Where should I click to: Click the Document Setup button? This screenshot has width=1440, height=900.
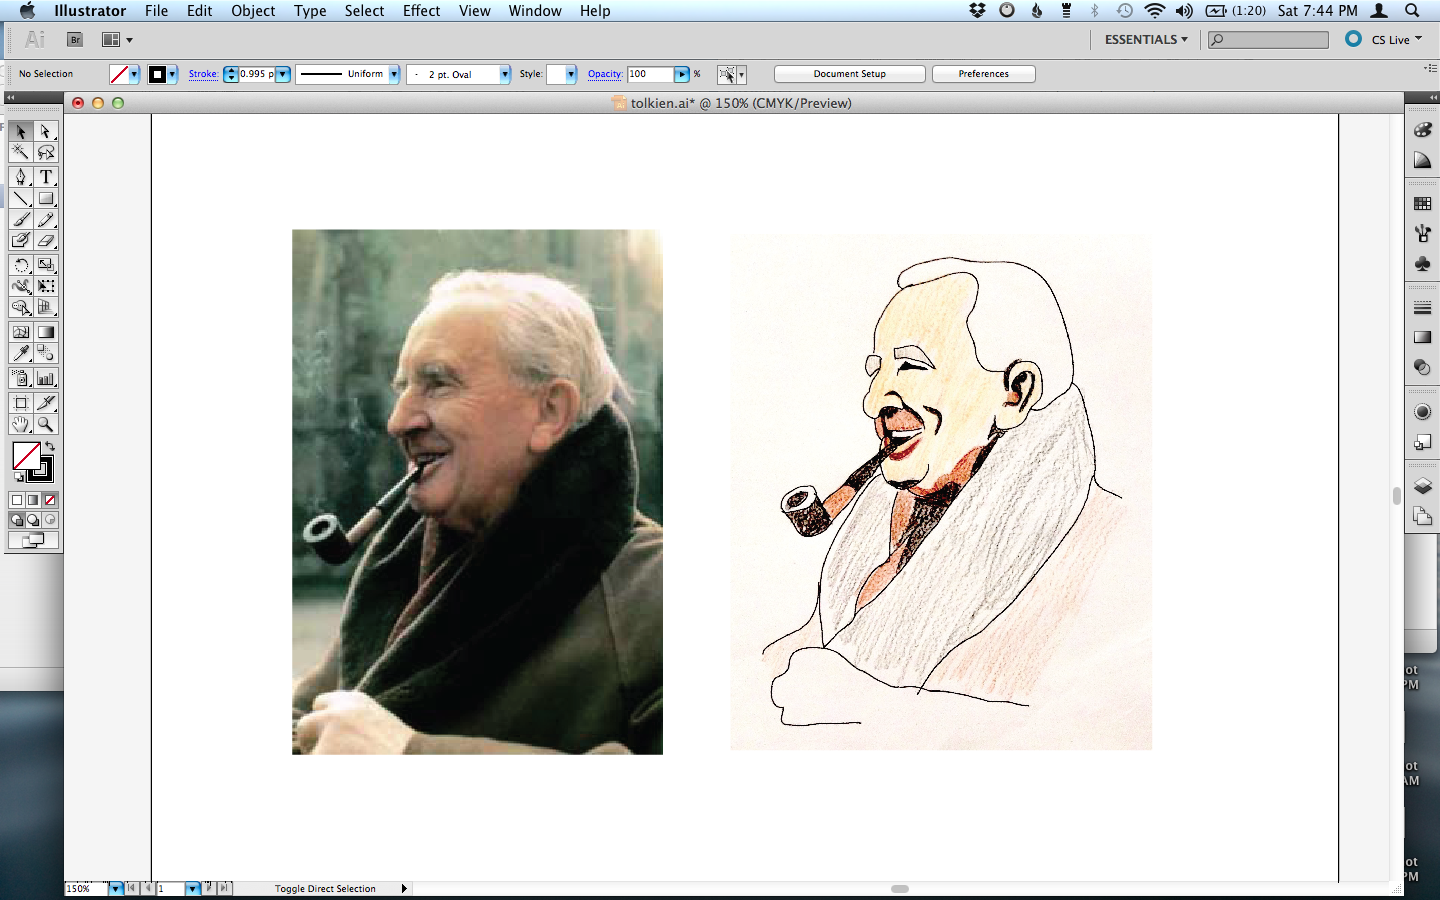(849, 73)
